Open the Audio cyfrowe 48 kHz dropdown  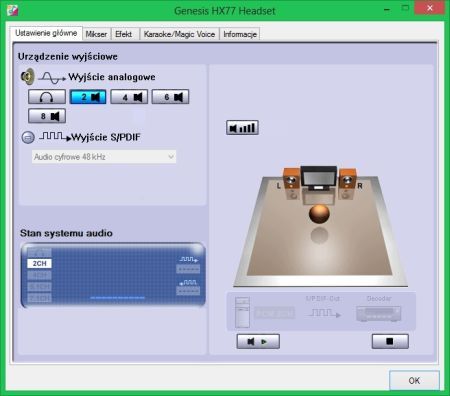pyautogui.click(x=104, y=157)
